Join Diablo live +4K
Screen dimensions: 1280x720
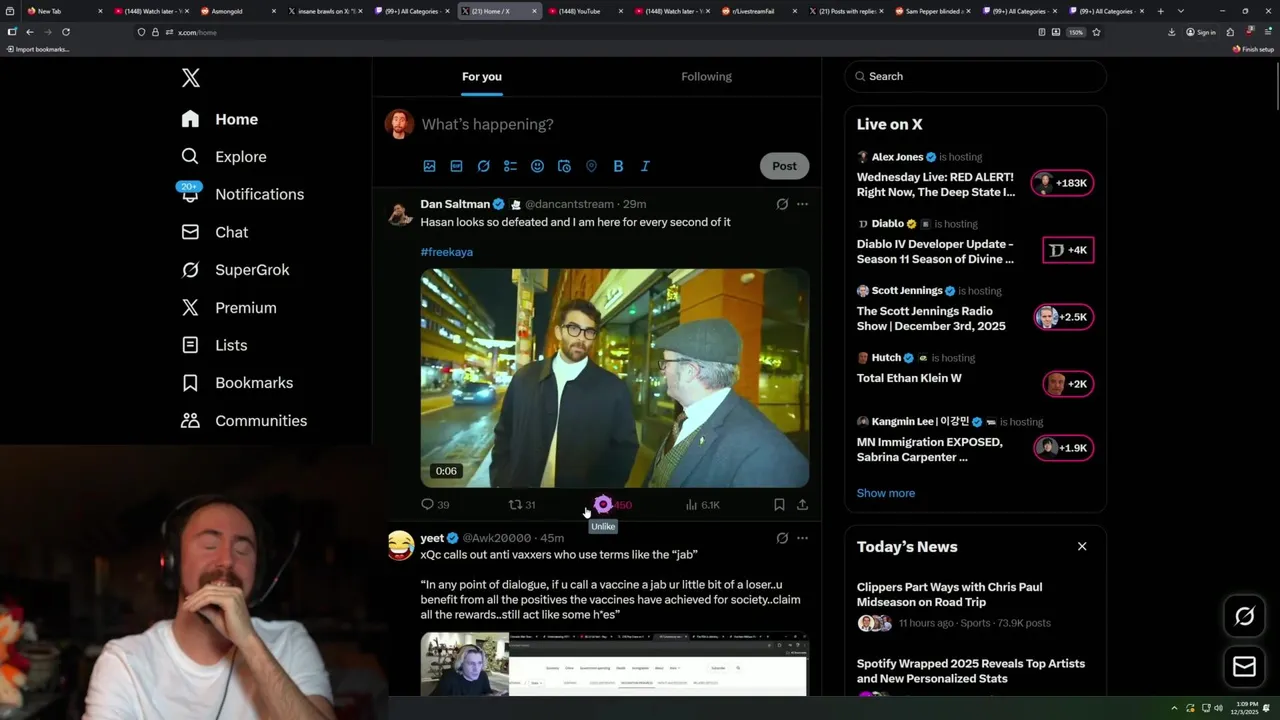point(1068,250)
